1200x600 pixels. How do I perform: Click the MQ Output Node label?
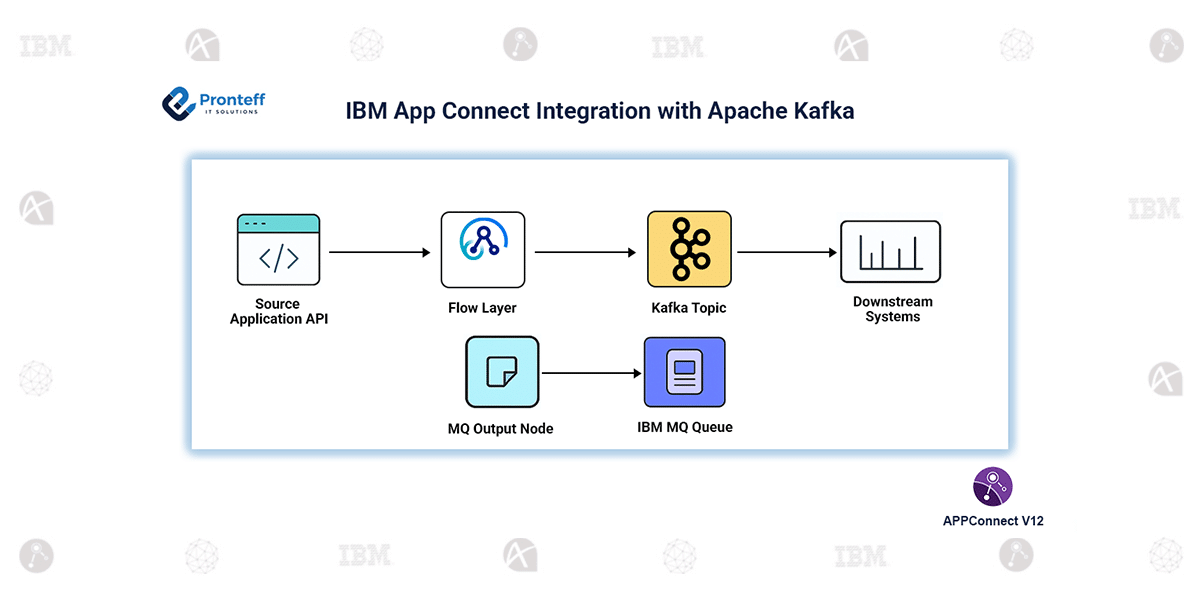point(501,428)
